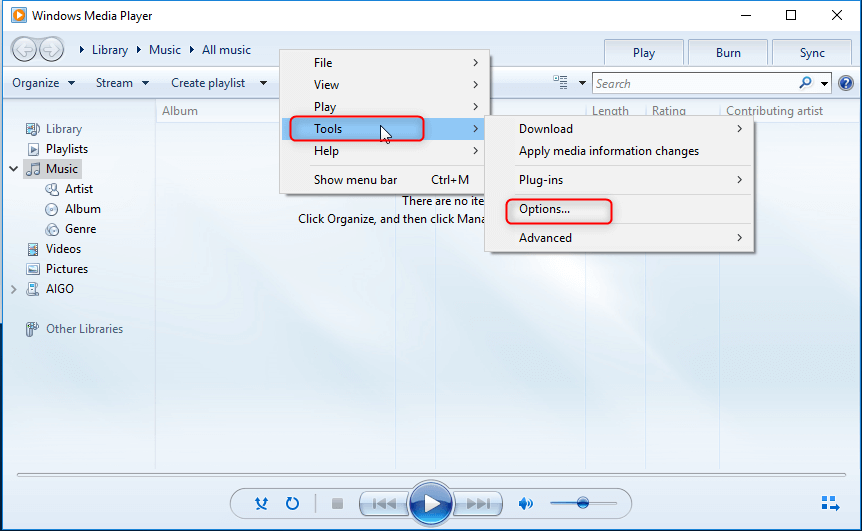Open the Help menu item
Screen dimensions: 862x531
point(383,151)
